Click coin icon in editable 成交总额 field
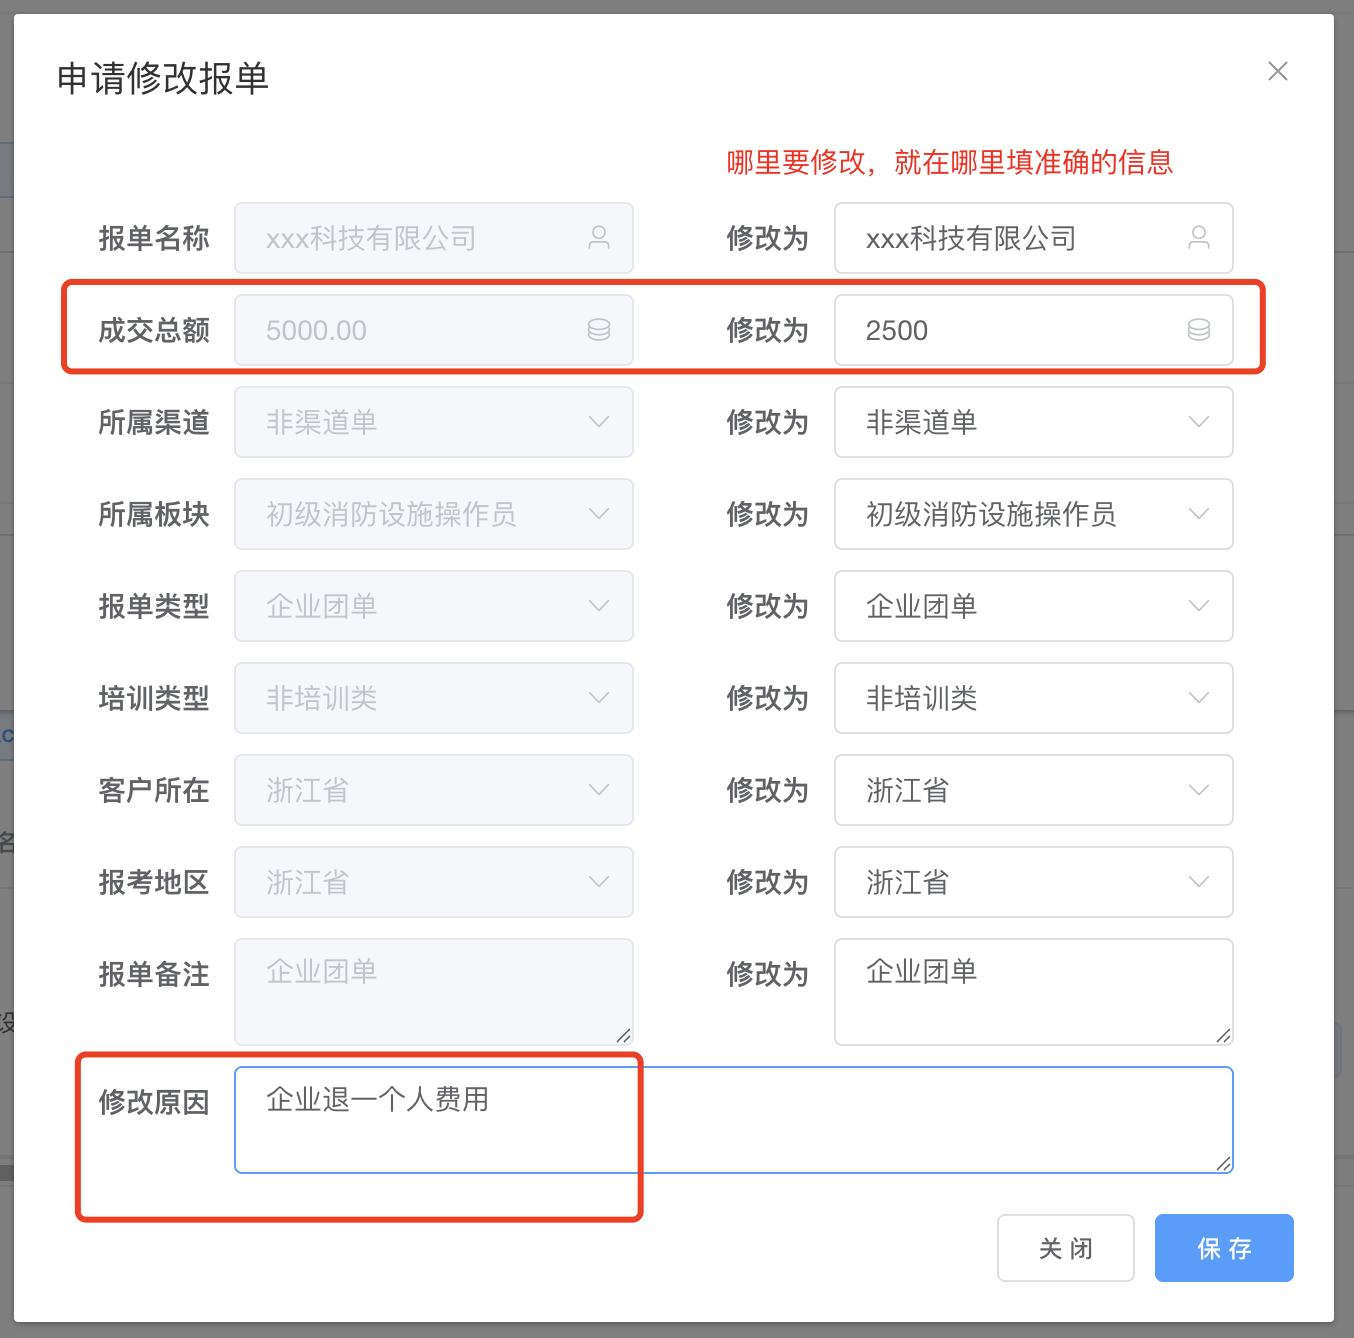Viewport: 1354px width, 1338px height. pyautogui.click(x=1198, y=330)
